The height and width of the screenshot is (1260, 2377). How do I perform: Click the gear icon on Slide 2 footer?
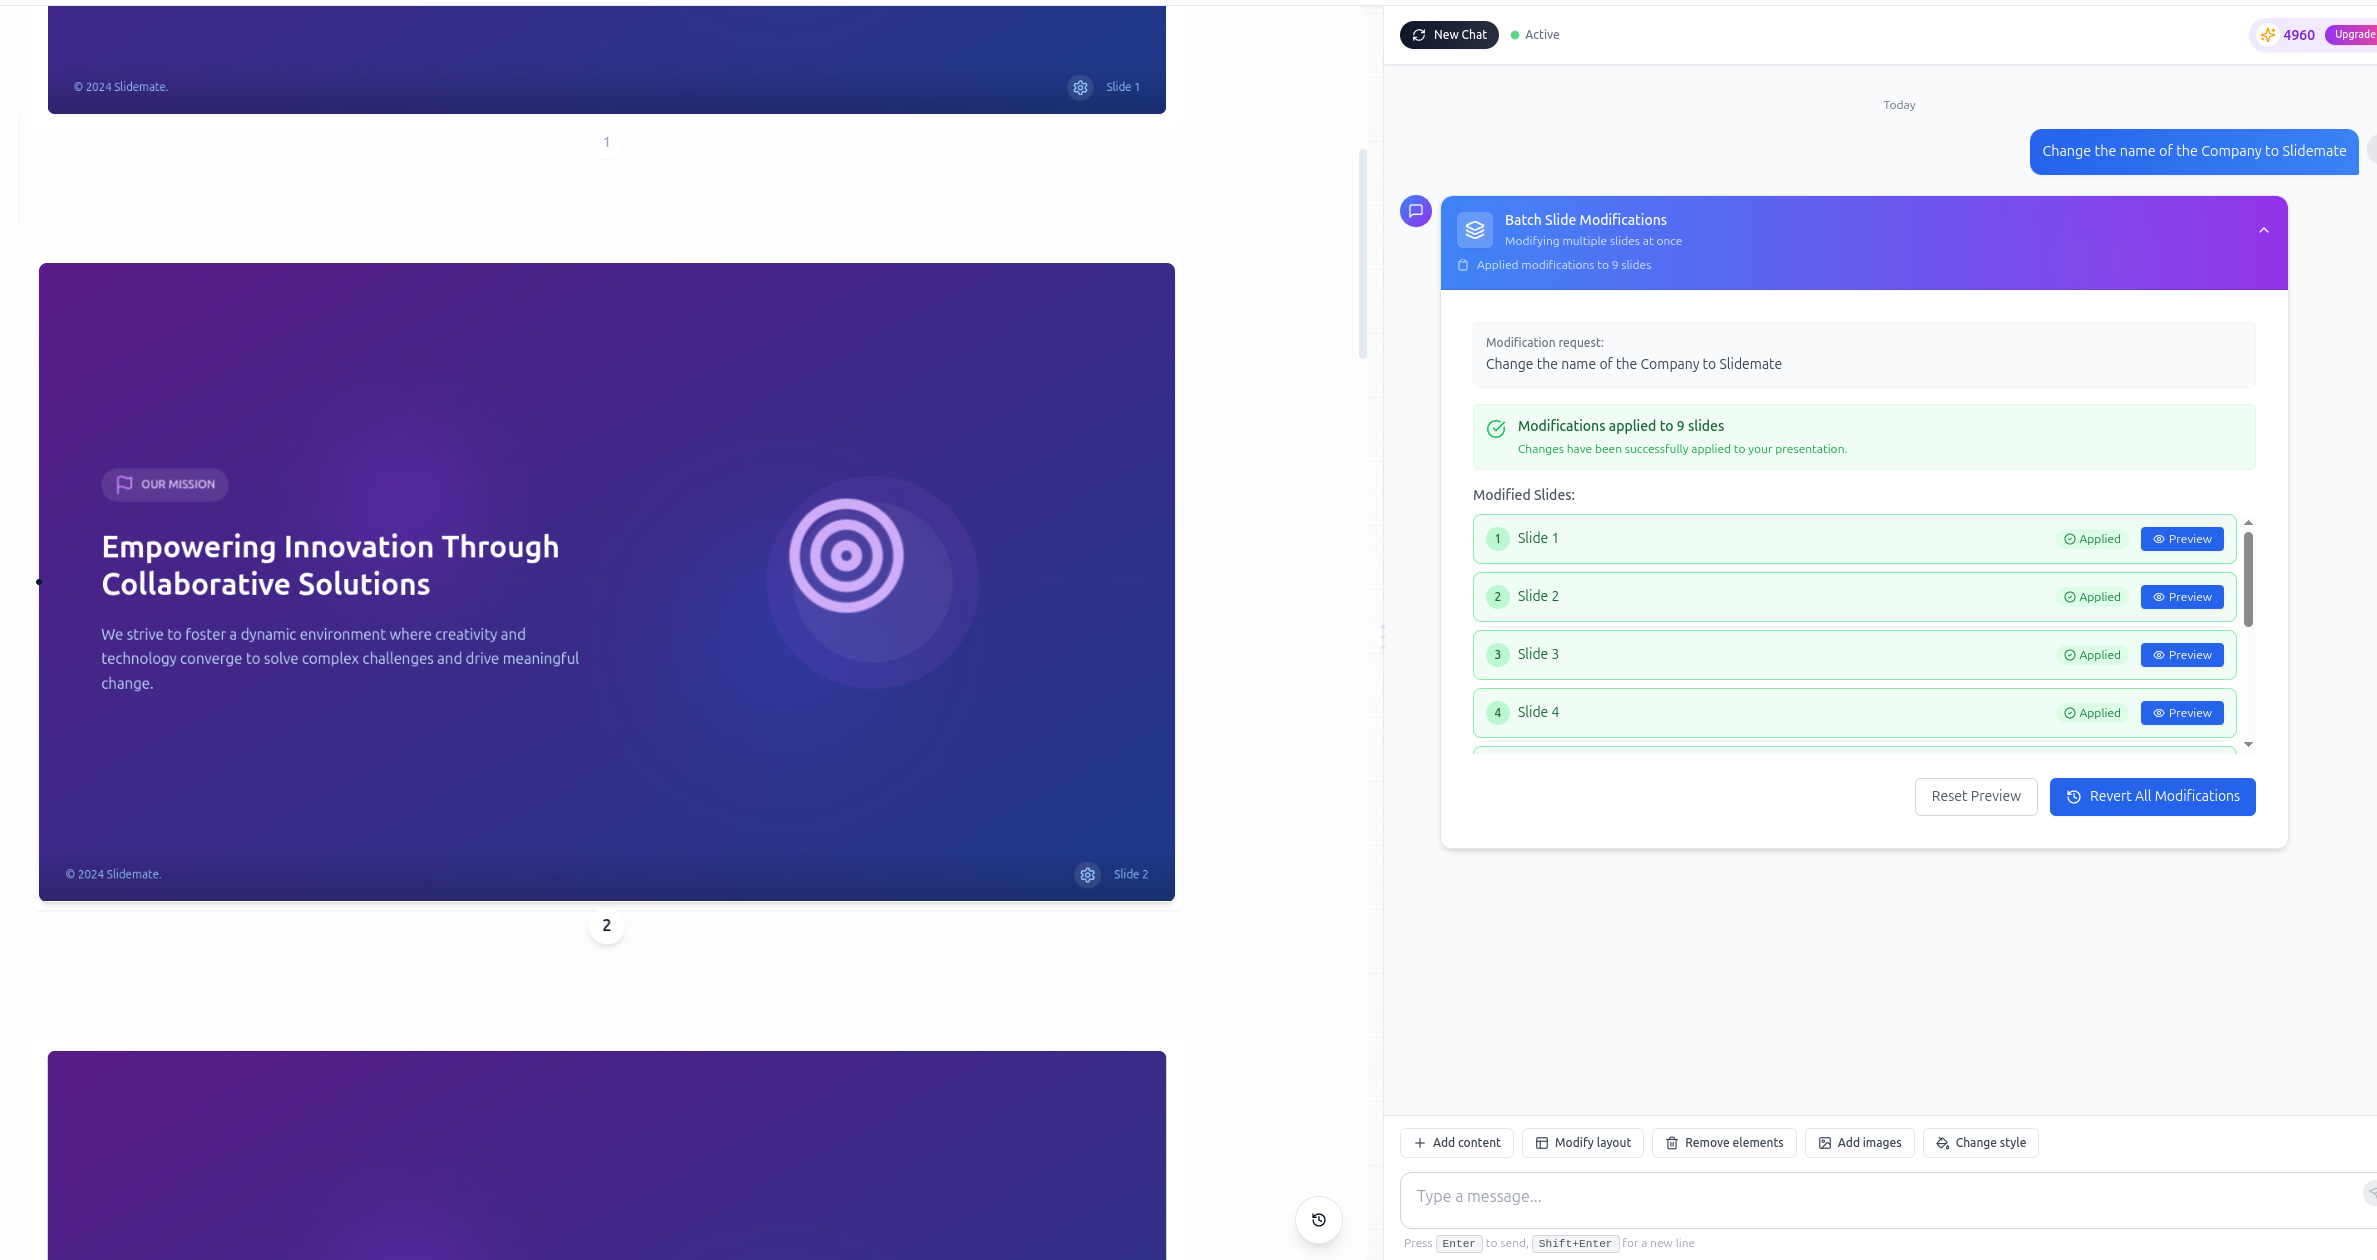click(x=1087, y=875)
